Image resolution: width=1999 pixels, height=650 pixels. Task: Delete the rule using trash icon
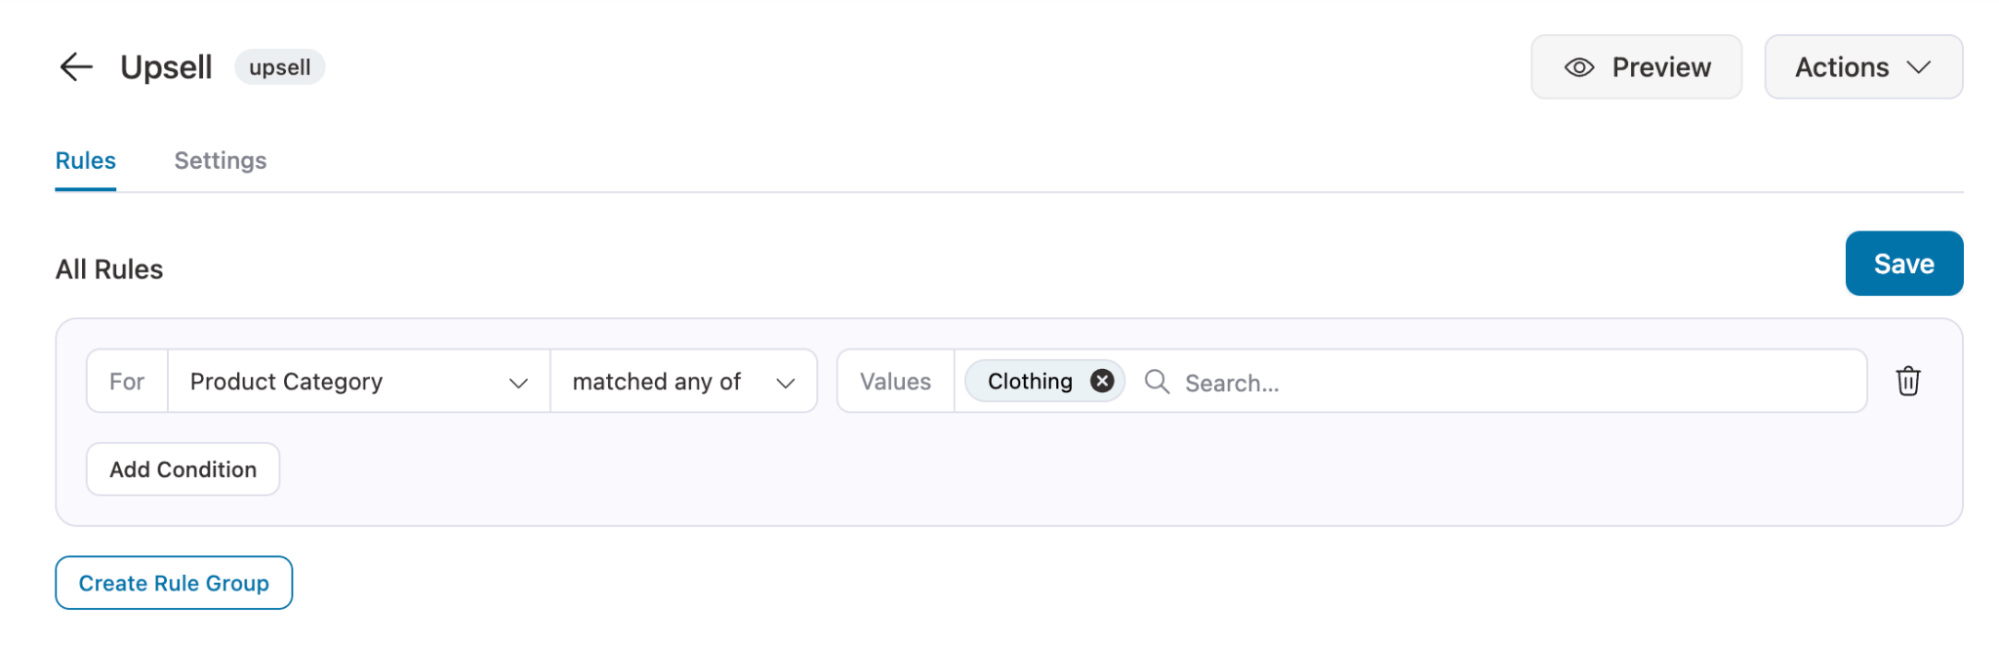tap(1908, 381)
